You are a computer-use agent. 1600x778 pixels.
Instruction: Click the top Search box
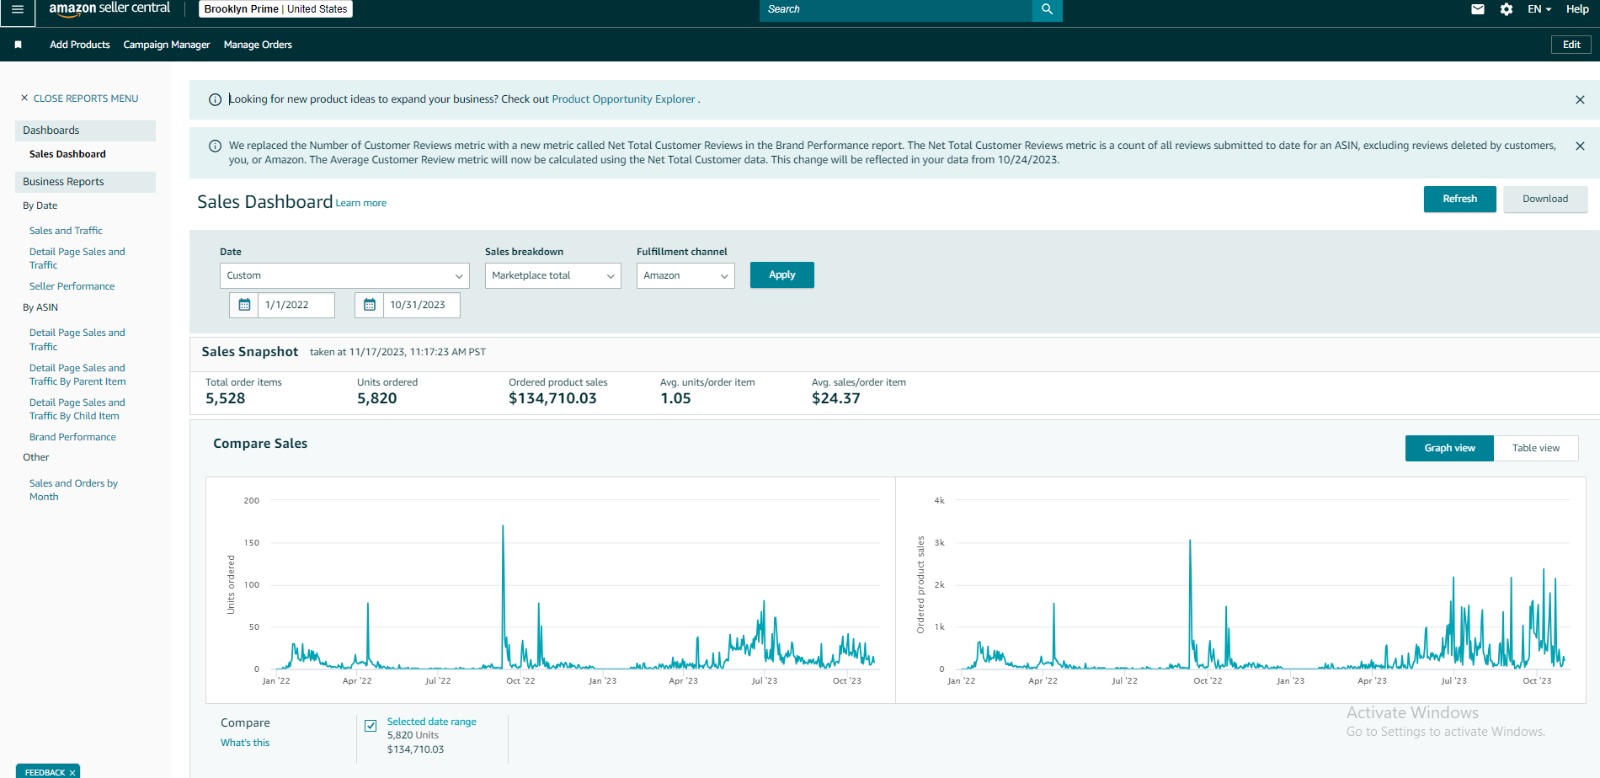tap(896, 9)
